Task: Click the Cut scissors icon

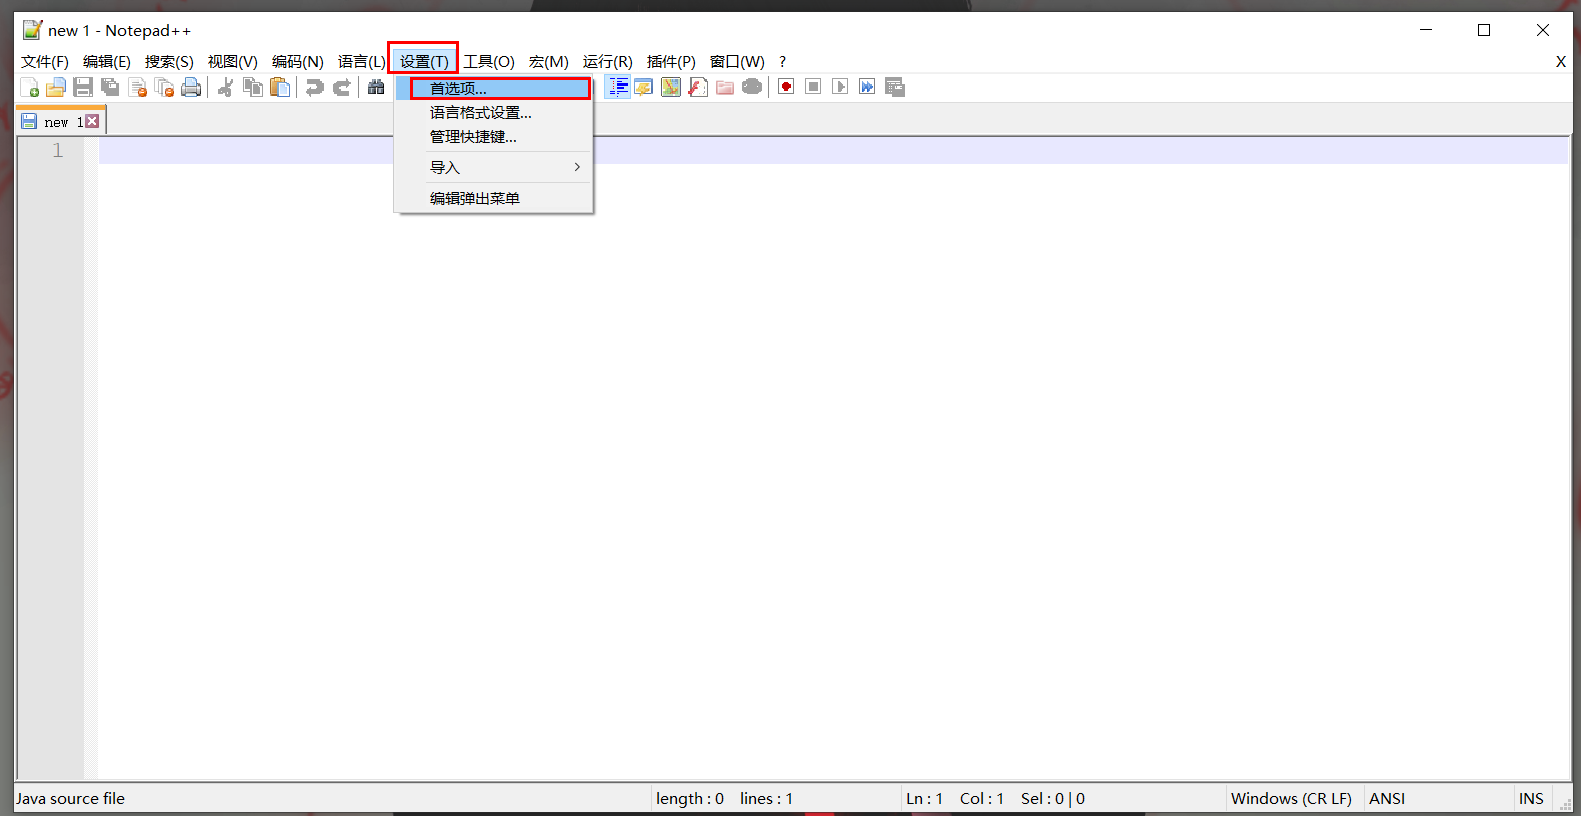Action: click(225, 87)
